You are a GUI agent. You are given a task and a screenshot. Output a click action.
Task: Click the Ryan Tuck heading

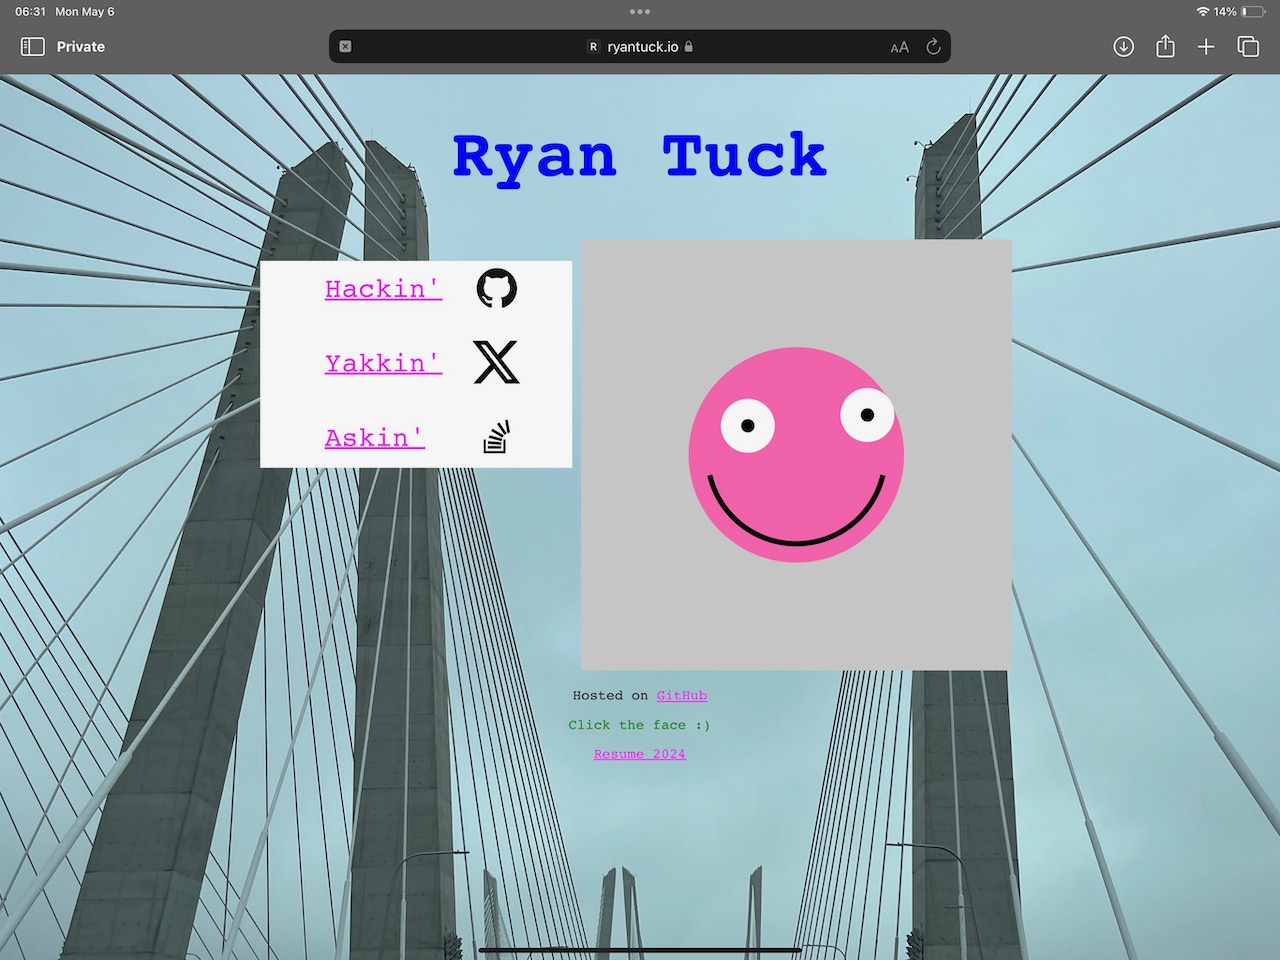pyautogui.click(x=639, y=157)
